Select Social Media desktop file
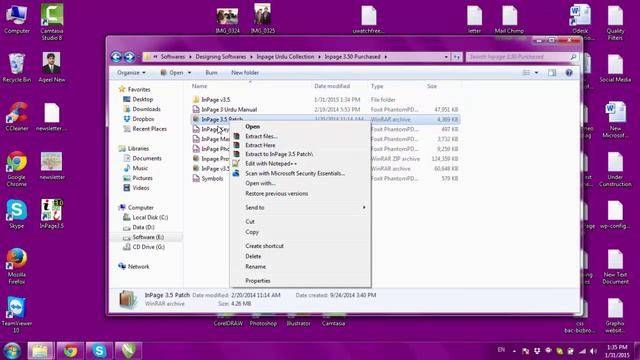The width and height of the screenshot is (640, 360). [615, 69]
